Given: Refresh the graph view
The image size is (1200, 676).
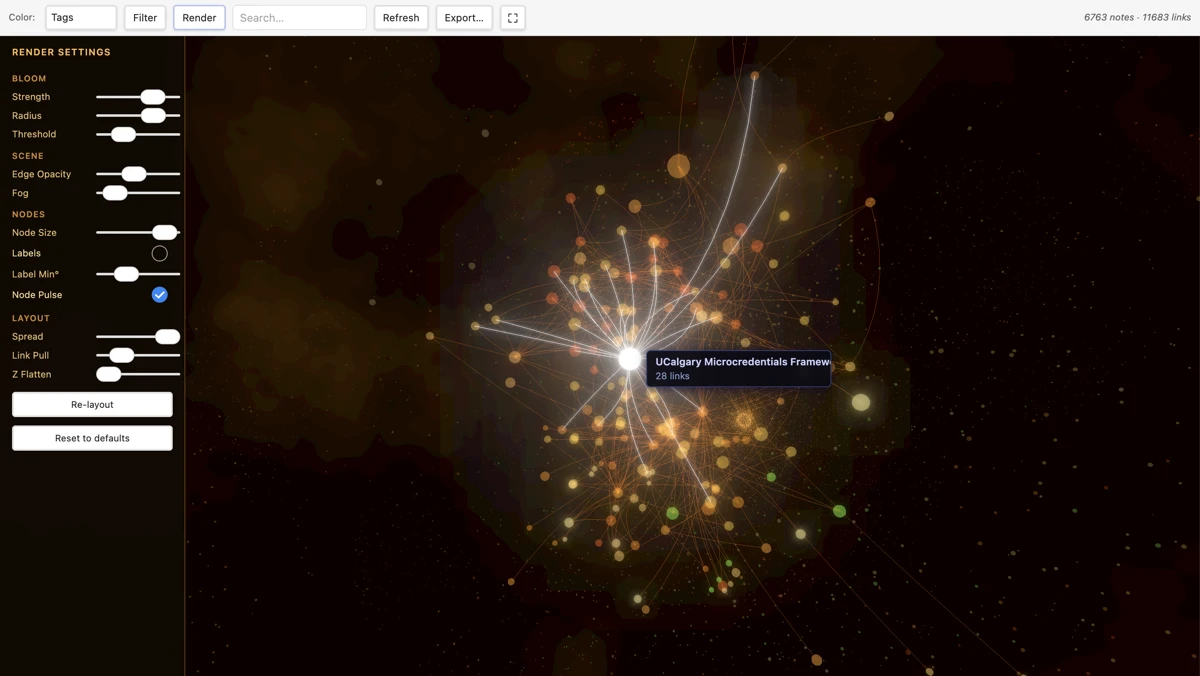Looking at the screenshot, I should [x=401, y=17].
